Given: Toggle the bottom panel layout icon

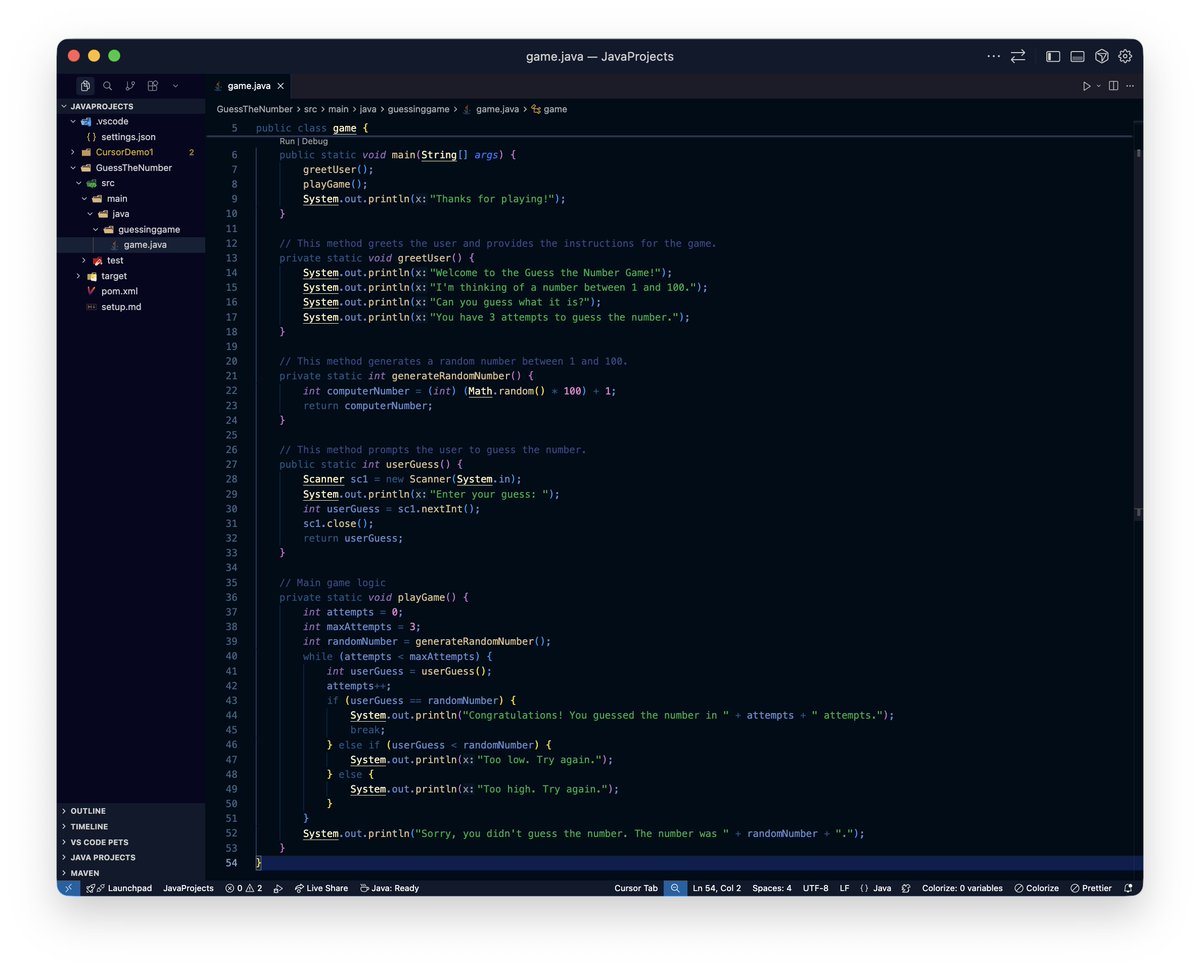Looking at the screenshot, I should tap(1078, 56).
